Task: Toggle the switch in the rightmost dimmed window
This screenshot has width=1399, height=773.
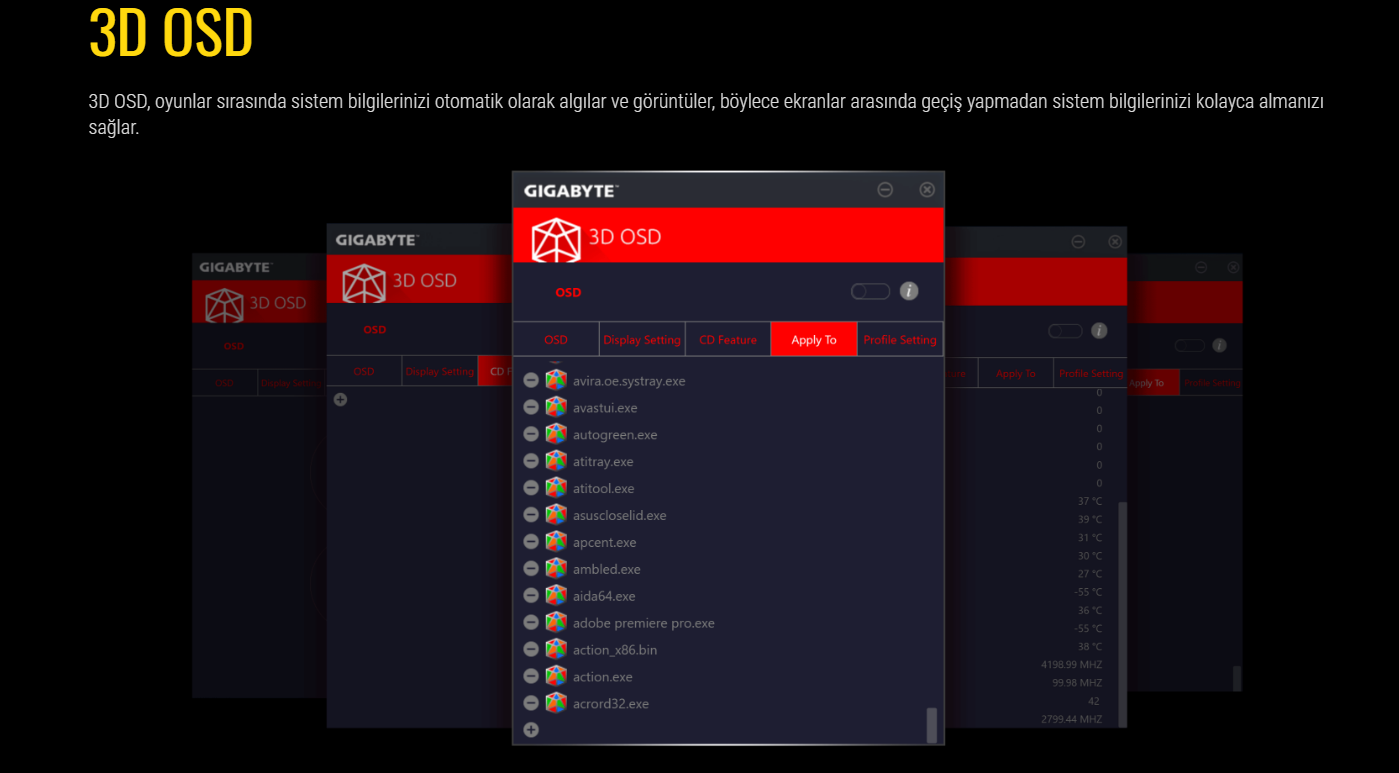Action: [x=1190, y=345]
